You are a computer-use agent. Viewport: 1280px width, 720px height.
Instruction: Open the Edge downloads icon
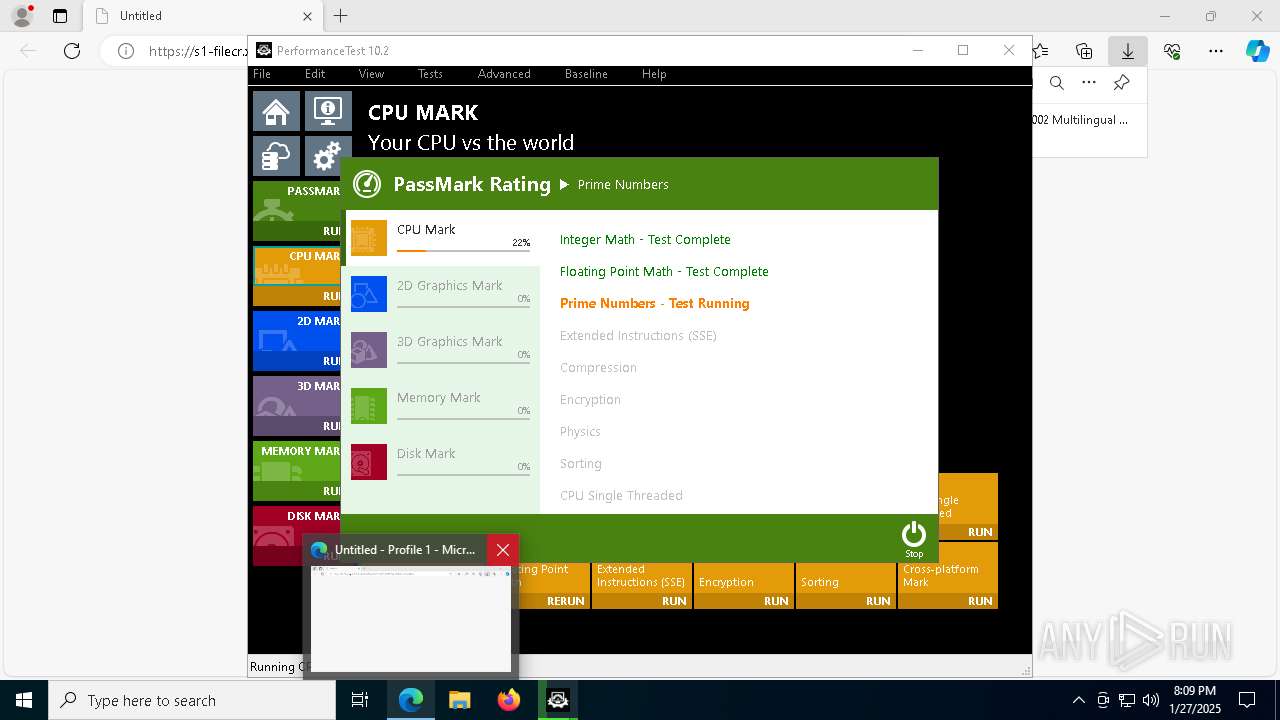point(1127,51)
